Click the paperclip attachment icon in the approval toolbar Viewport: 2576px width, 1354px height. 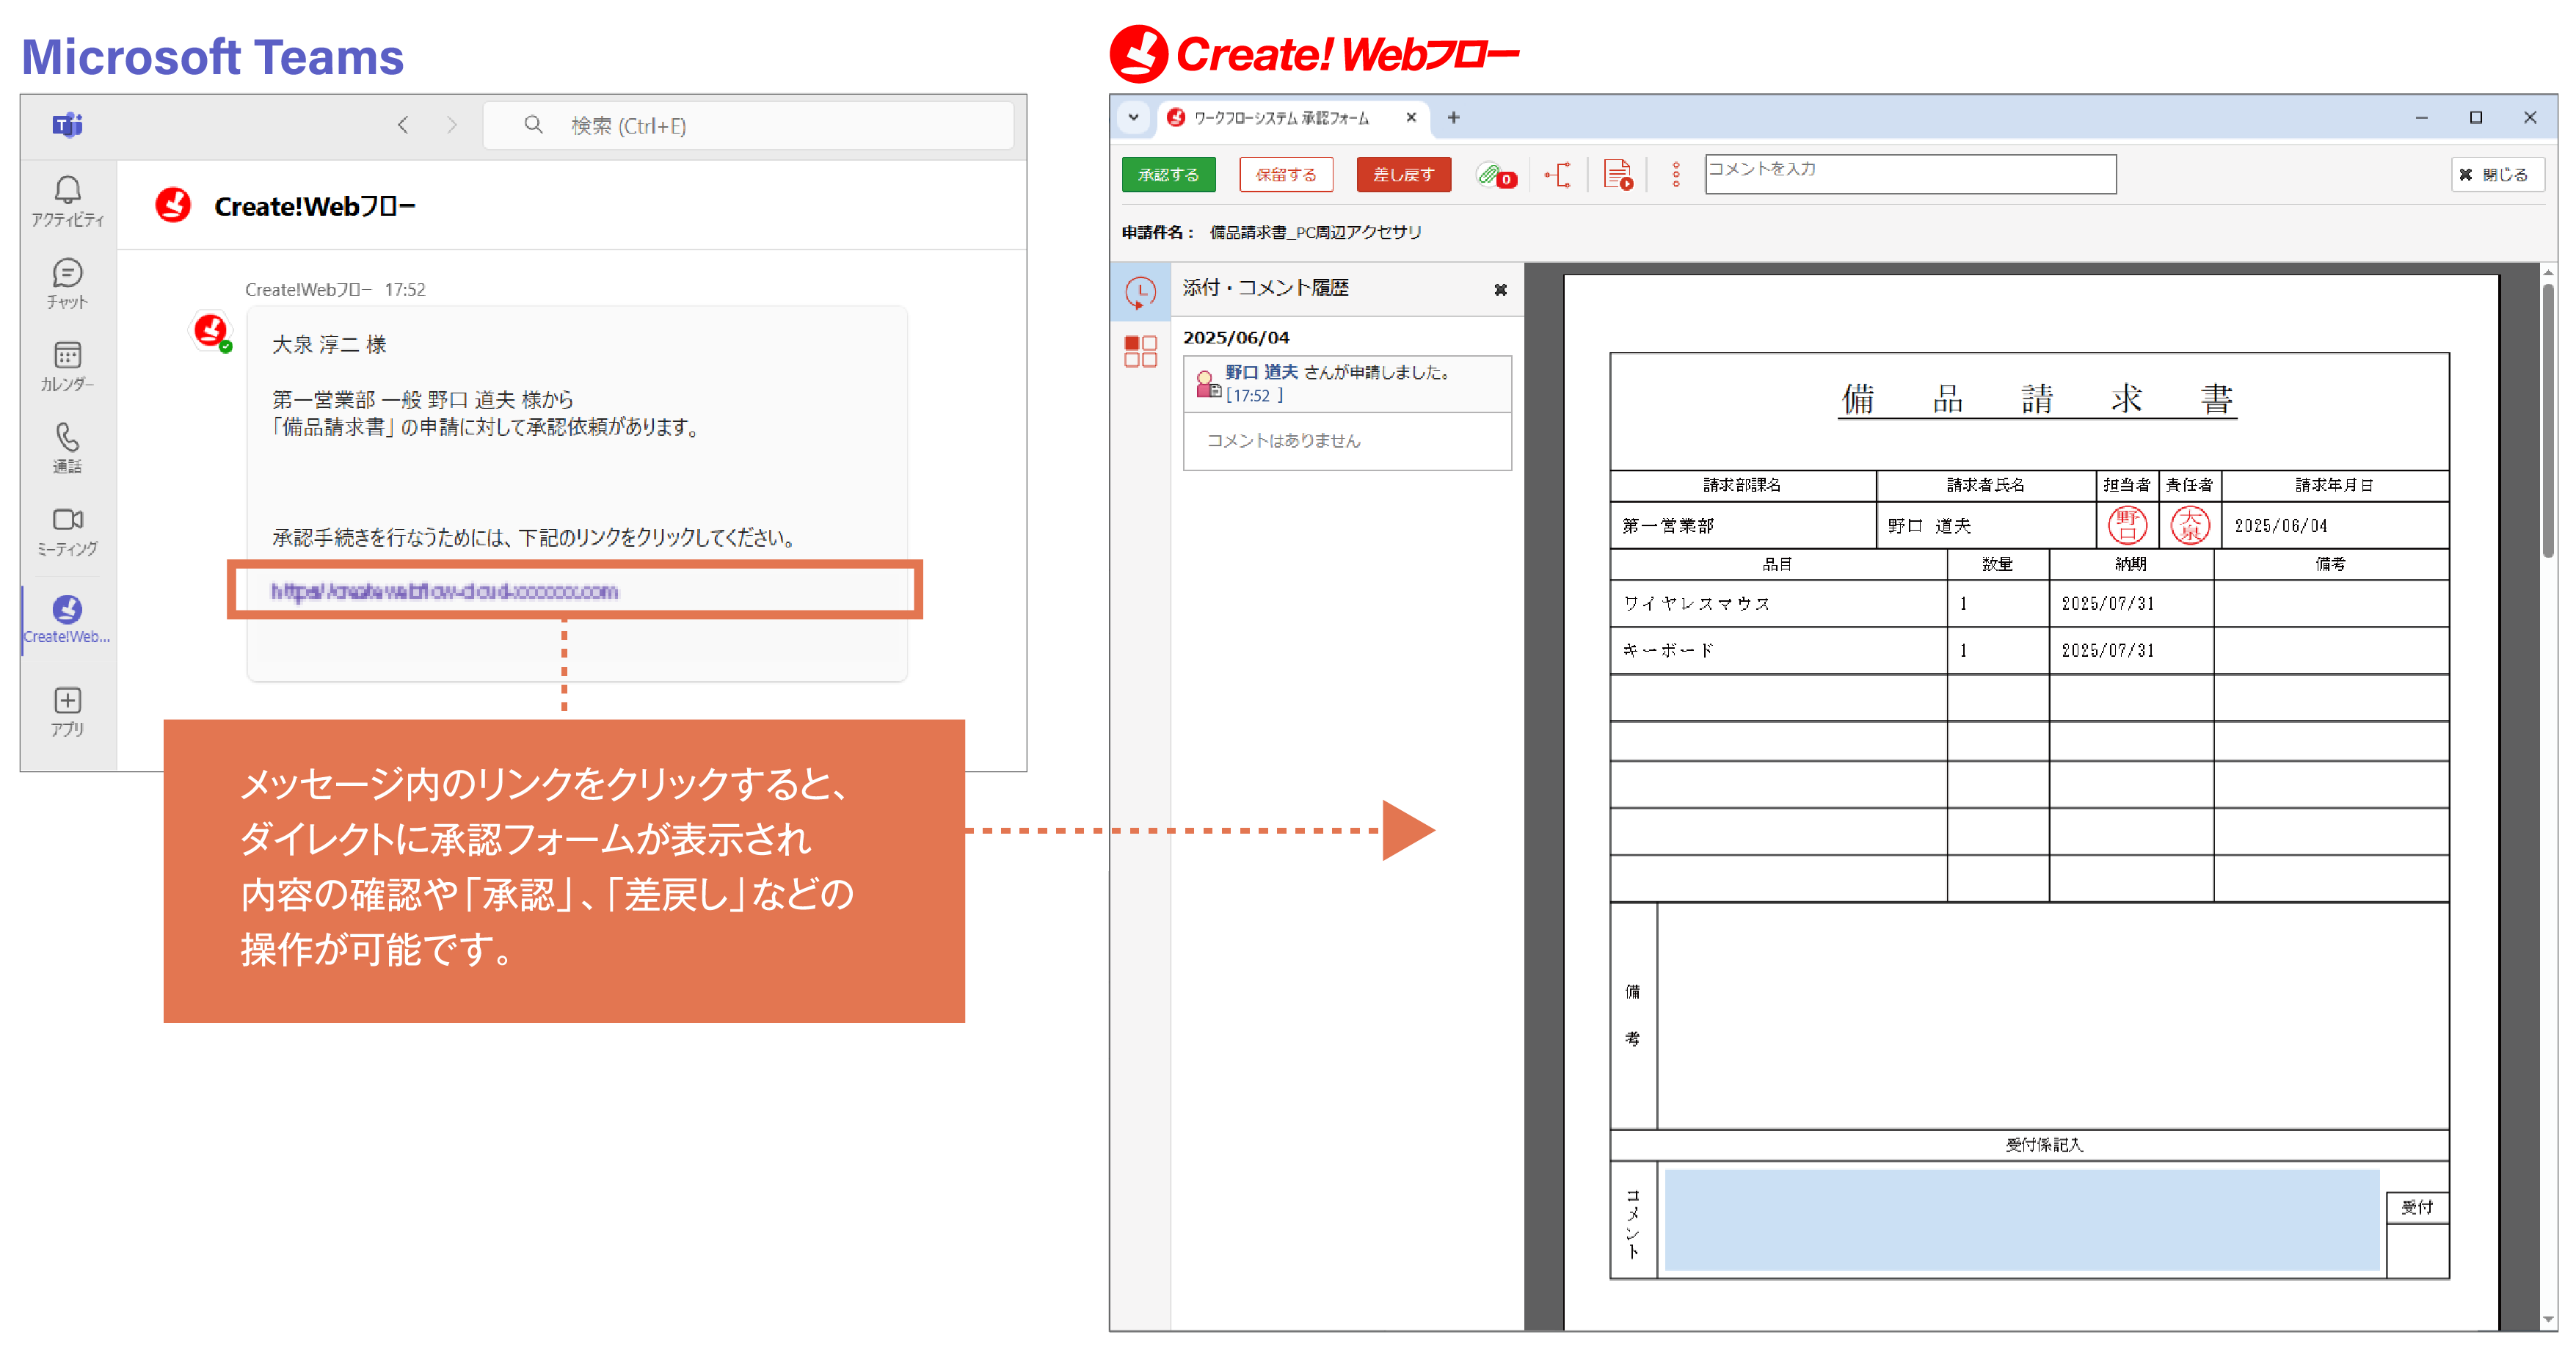1492,175
